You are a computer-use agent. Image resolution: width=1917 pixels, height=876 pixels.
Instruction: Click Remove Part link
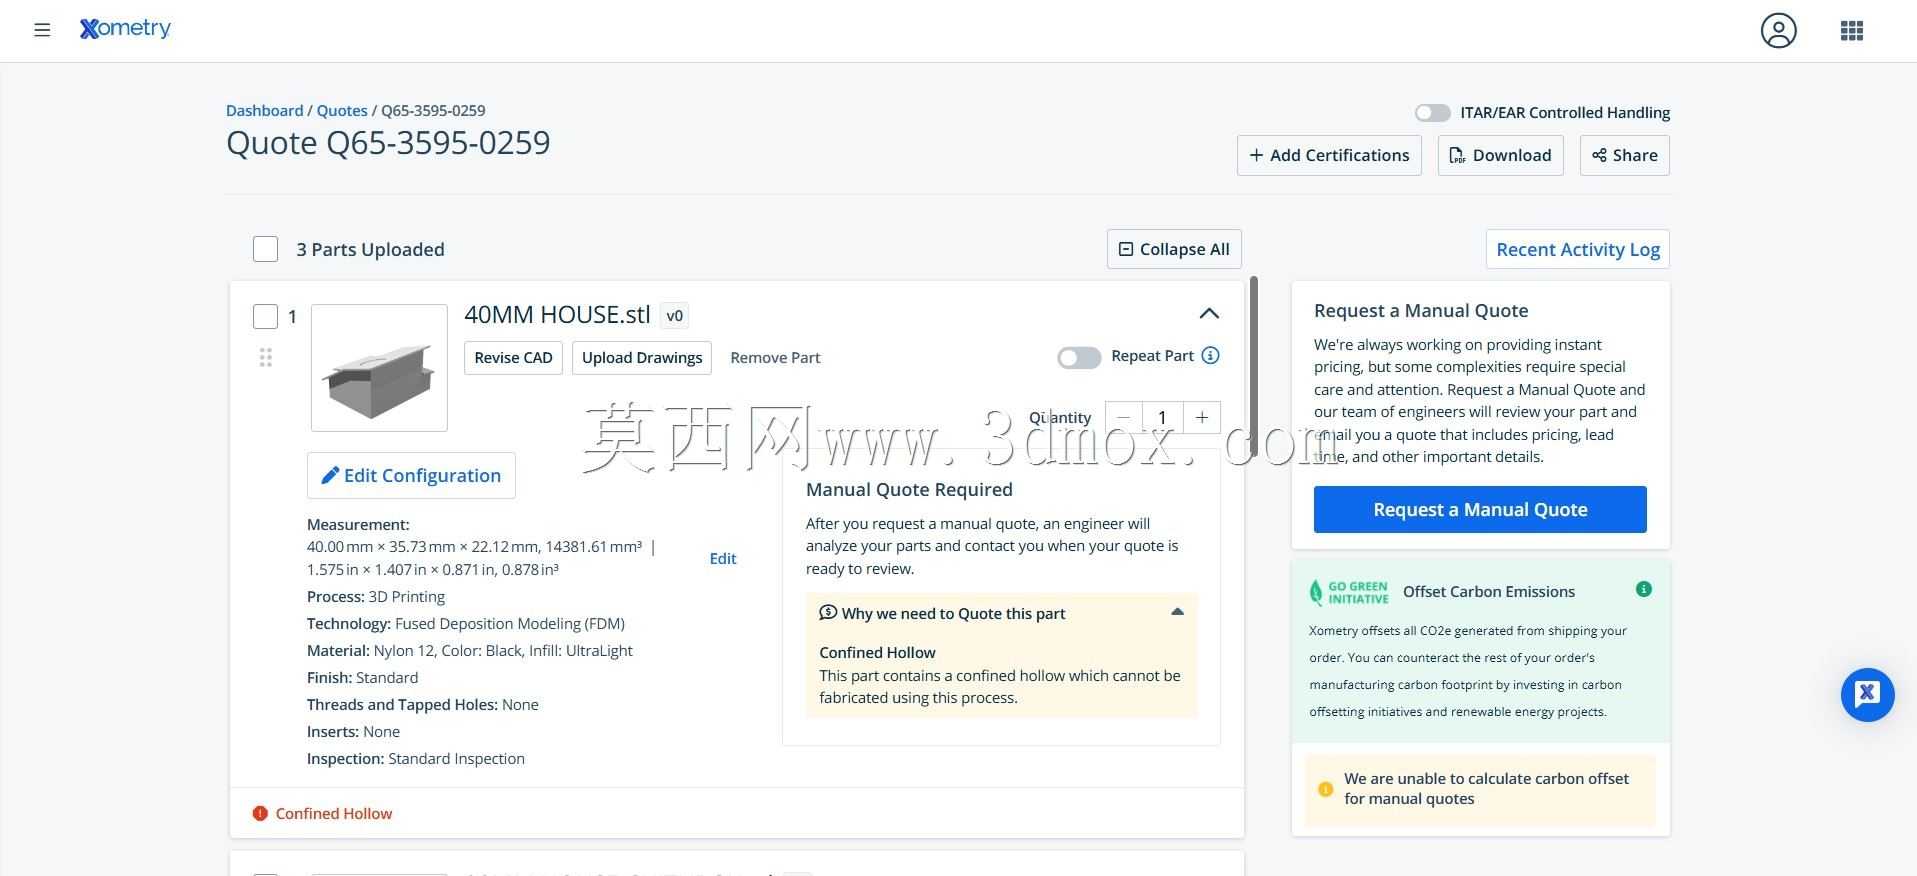775,358
